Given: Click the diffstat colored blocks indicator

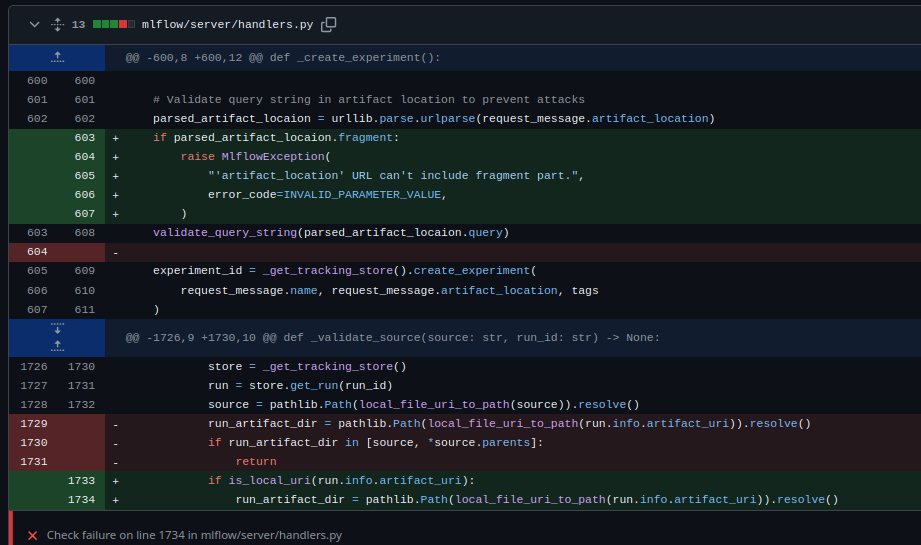Looking at the screenshot, I should pos(114,24).
